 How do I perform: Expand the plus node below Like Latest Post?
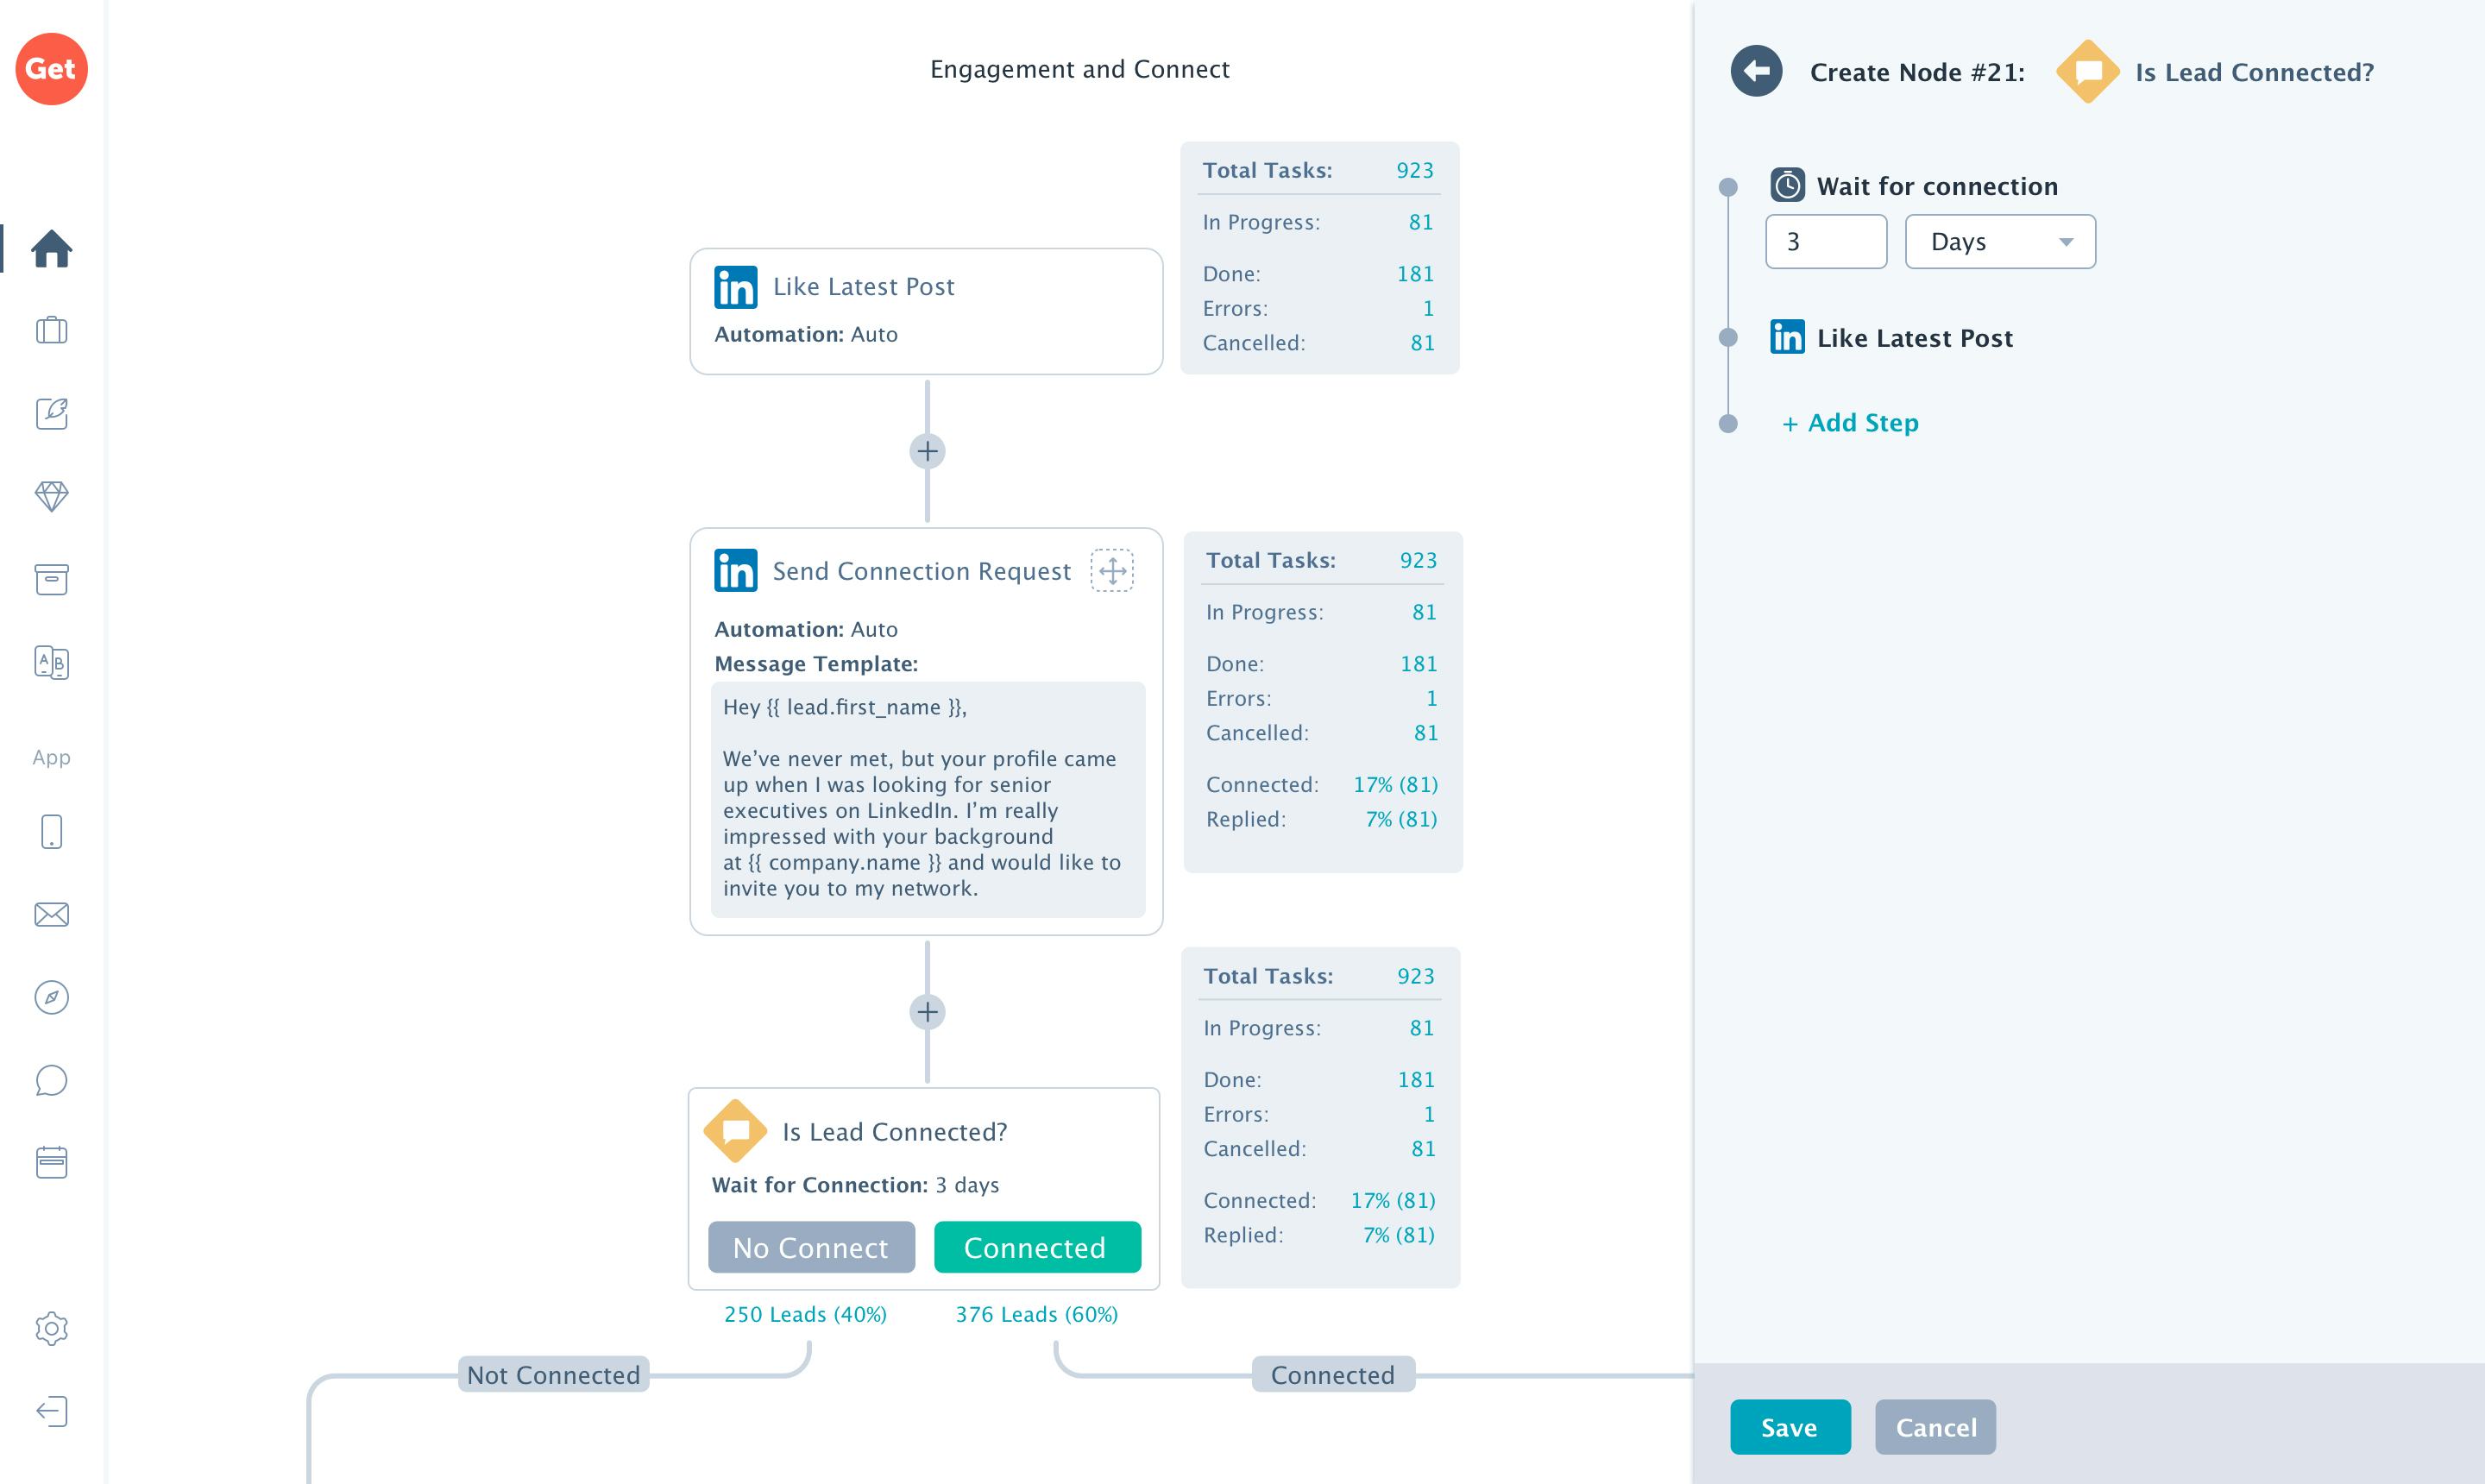point(926,452)
